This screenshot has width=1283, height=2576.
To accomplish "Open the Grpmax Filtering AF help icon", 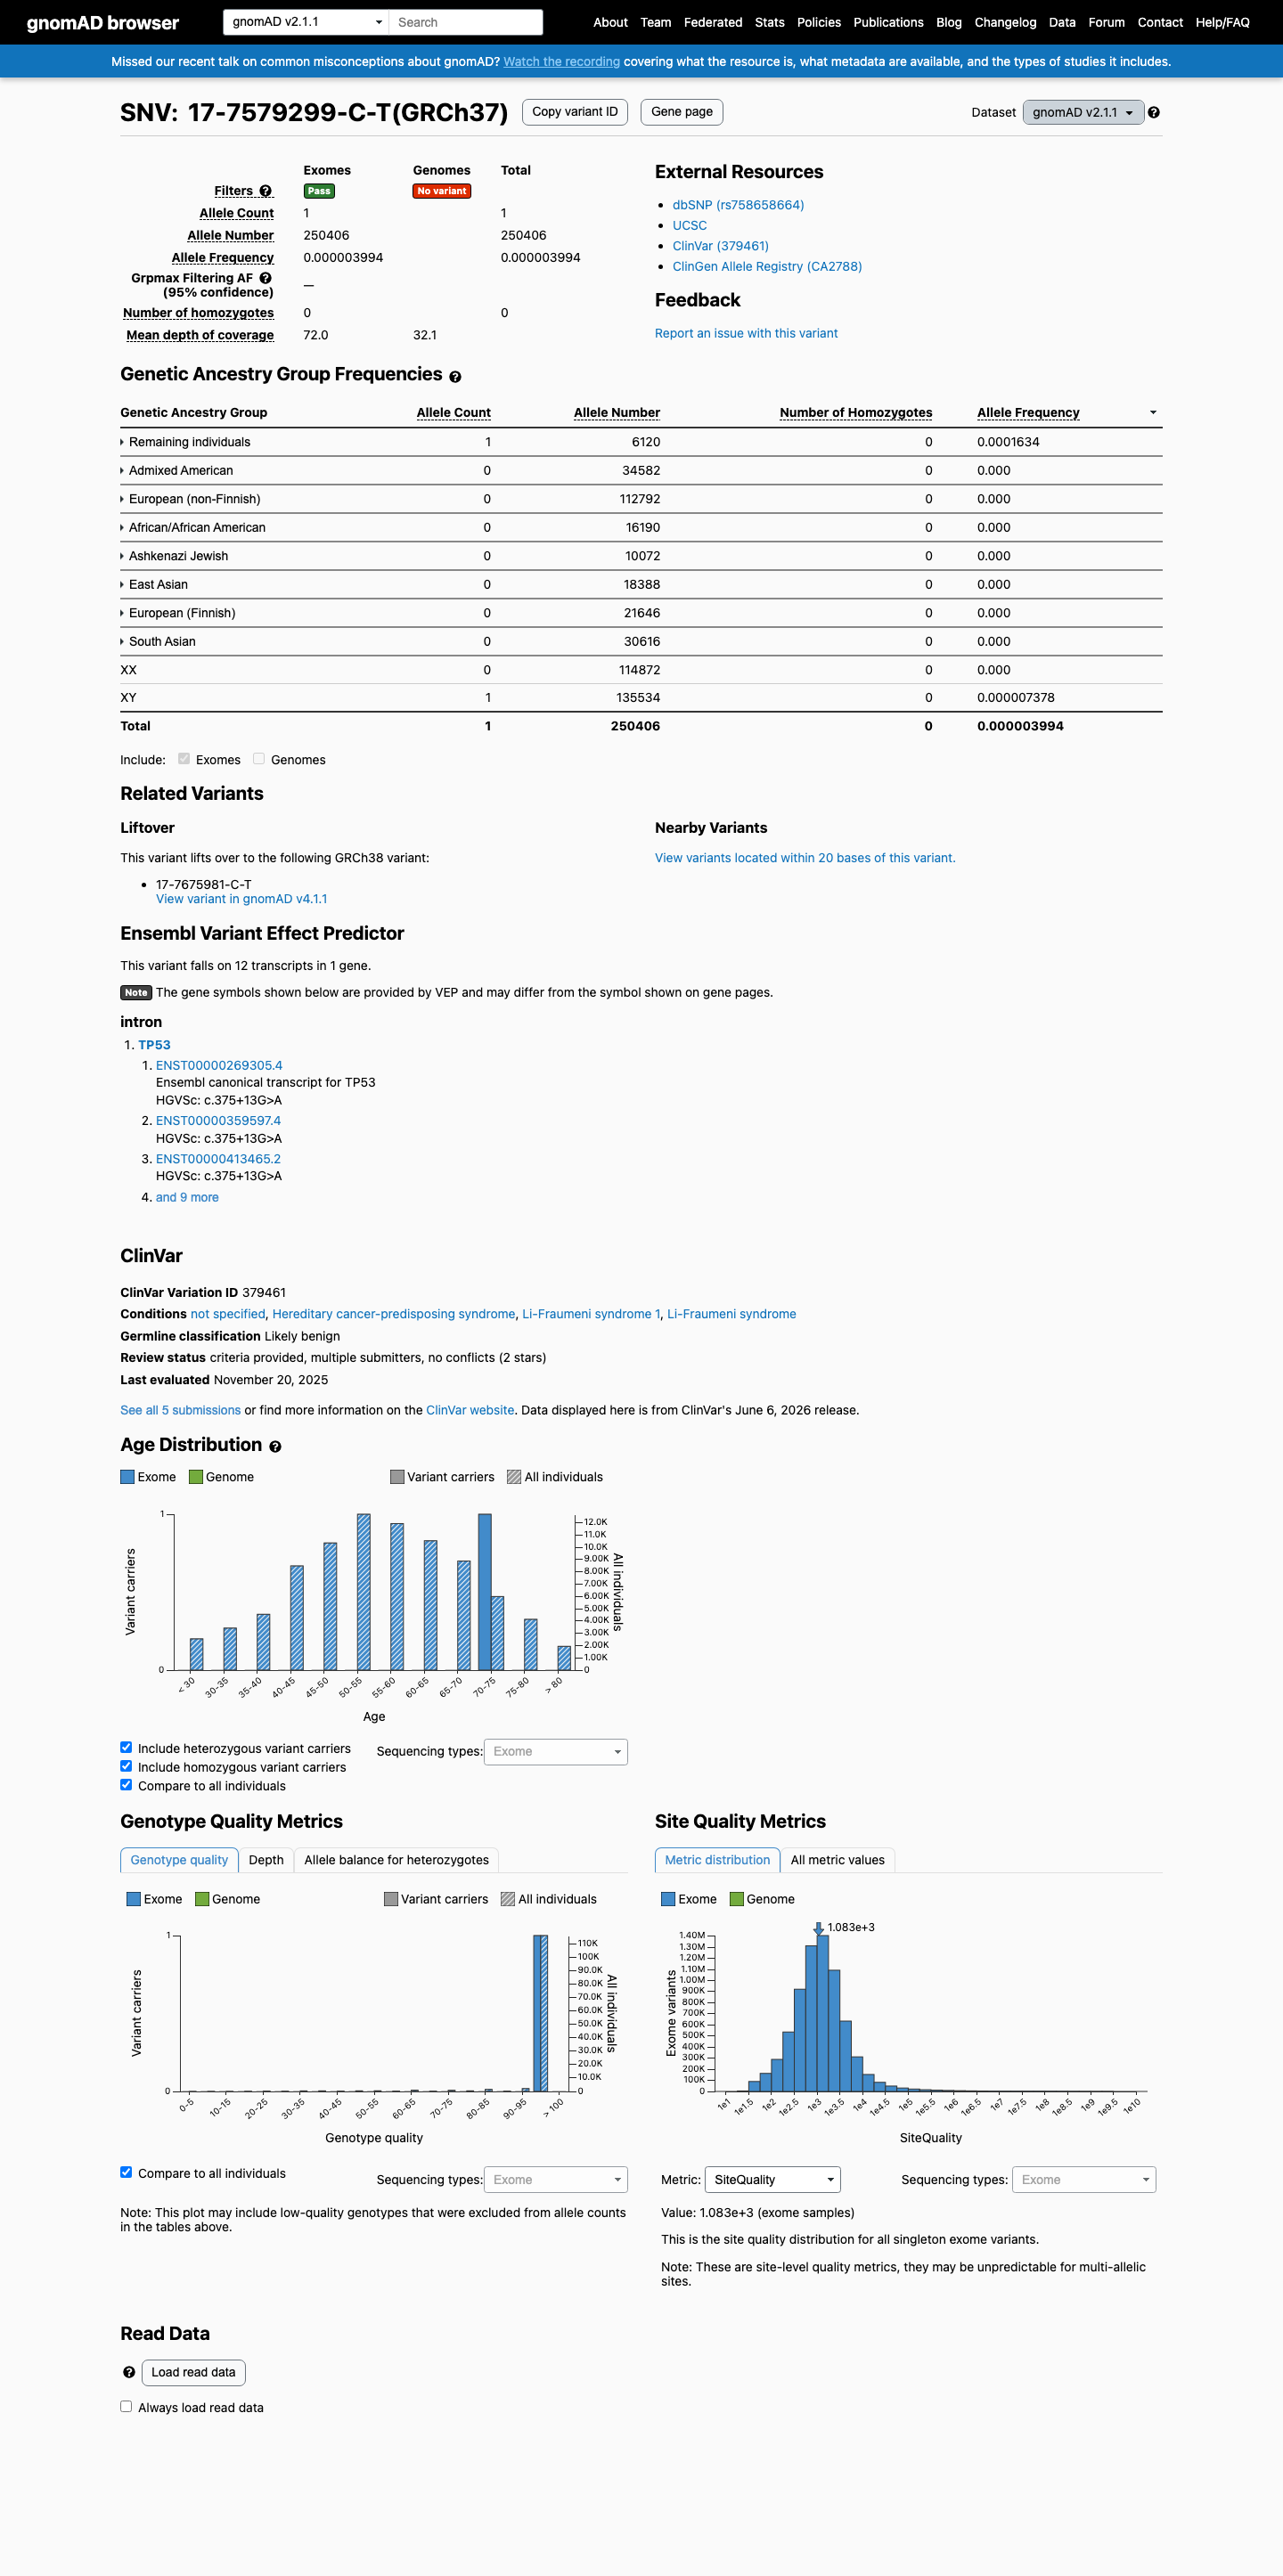I will (x=266, y=278).
